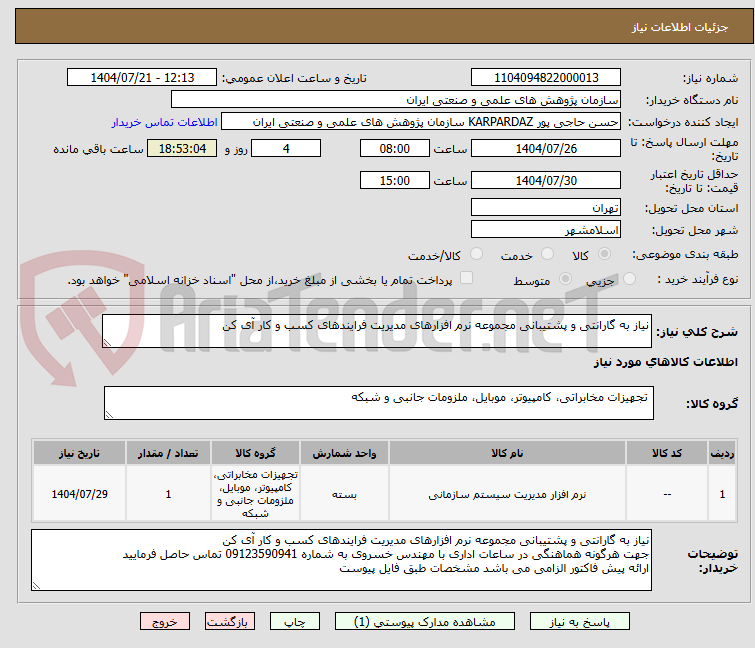Viewport: 755px width, 648px height.
Task: Click the خروج exit button
Action: [165, 622]
